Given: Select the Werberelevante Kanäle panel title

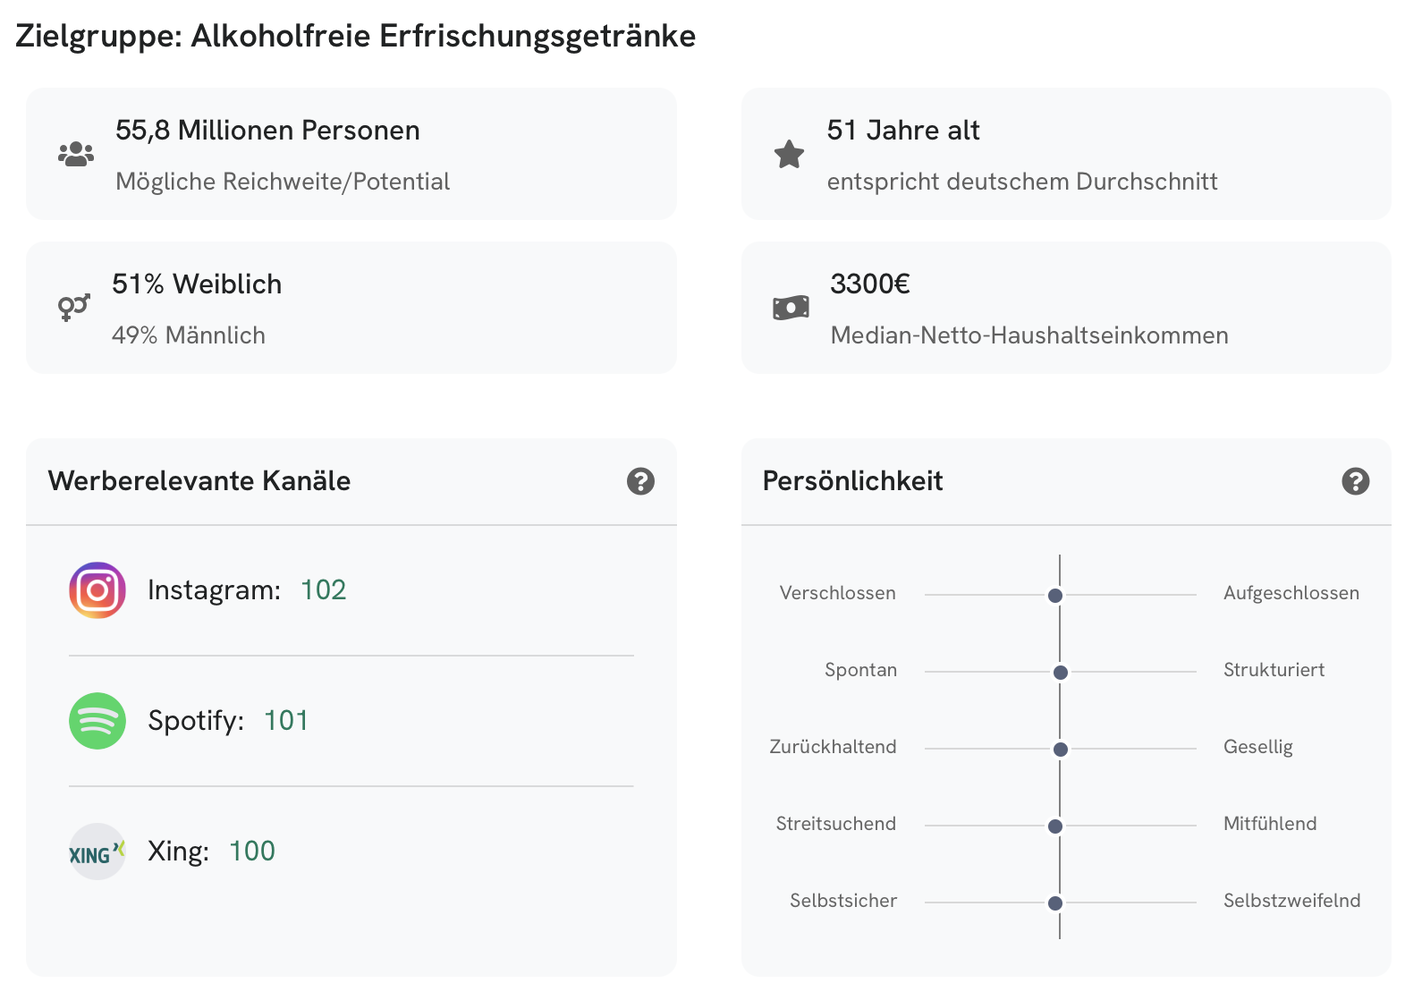Looking at the screenshot, I should coord(199,481).
